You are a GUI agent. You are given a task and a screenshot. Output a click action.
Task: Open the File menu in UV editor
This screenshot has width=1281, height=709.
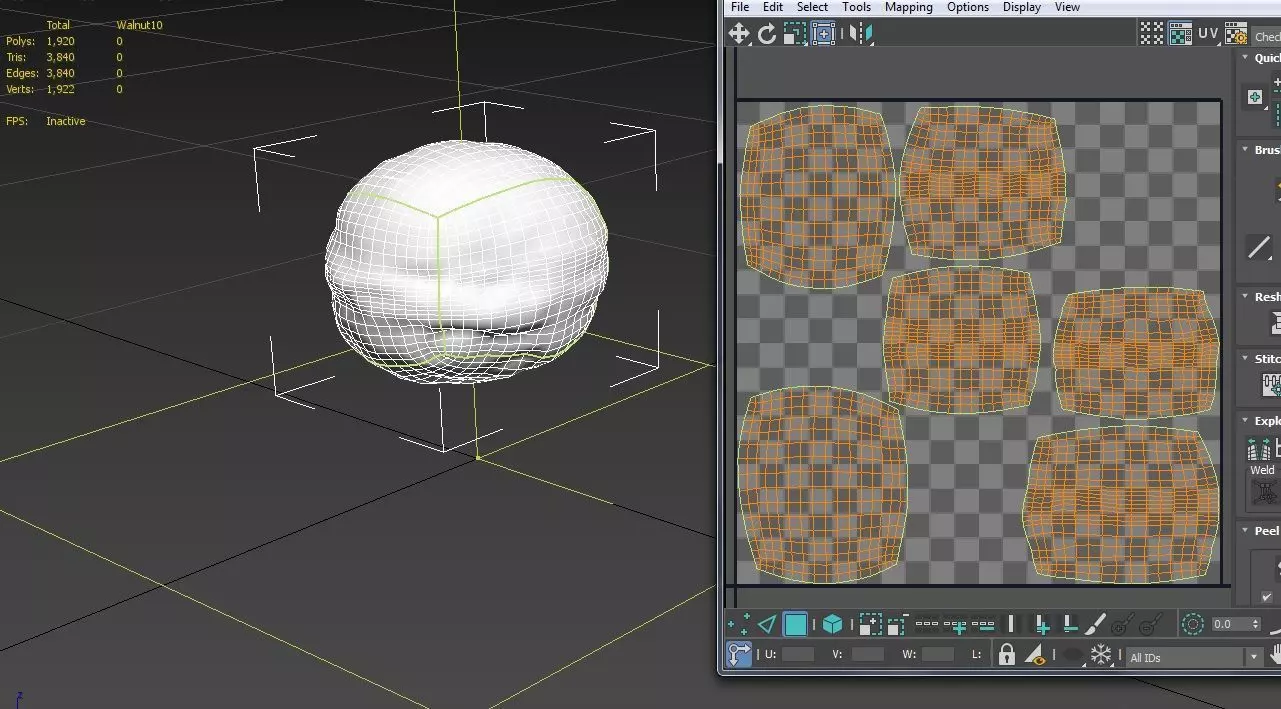click(740, 7)
